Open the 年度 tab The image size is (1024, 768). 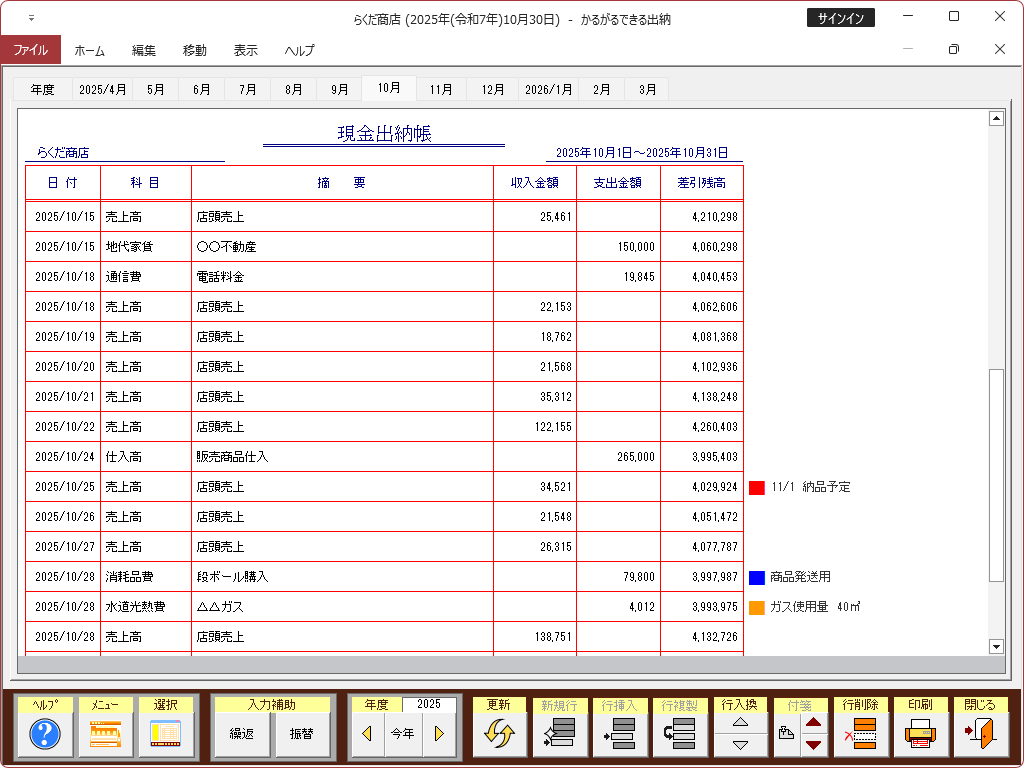tap(42, 89)
